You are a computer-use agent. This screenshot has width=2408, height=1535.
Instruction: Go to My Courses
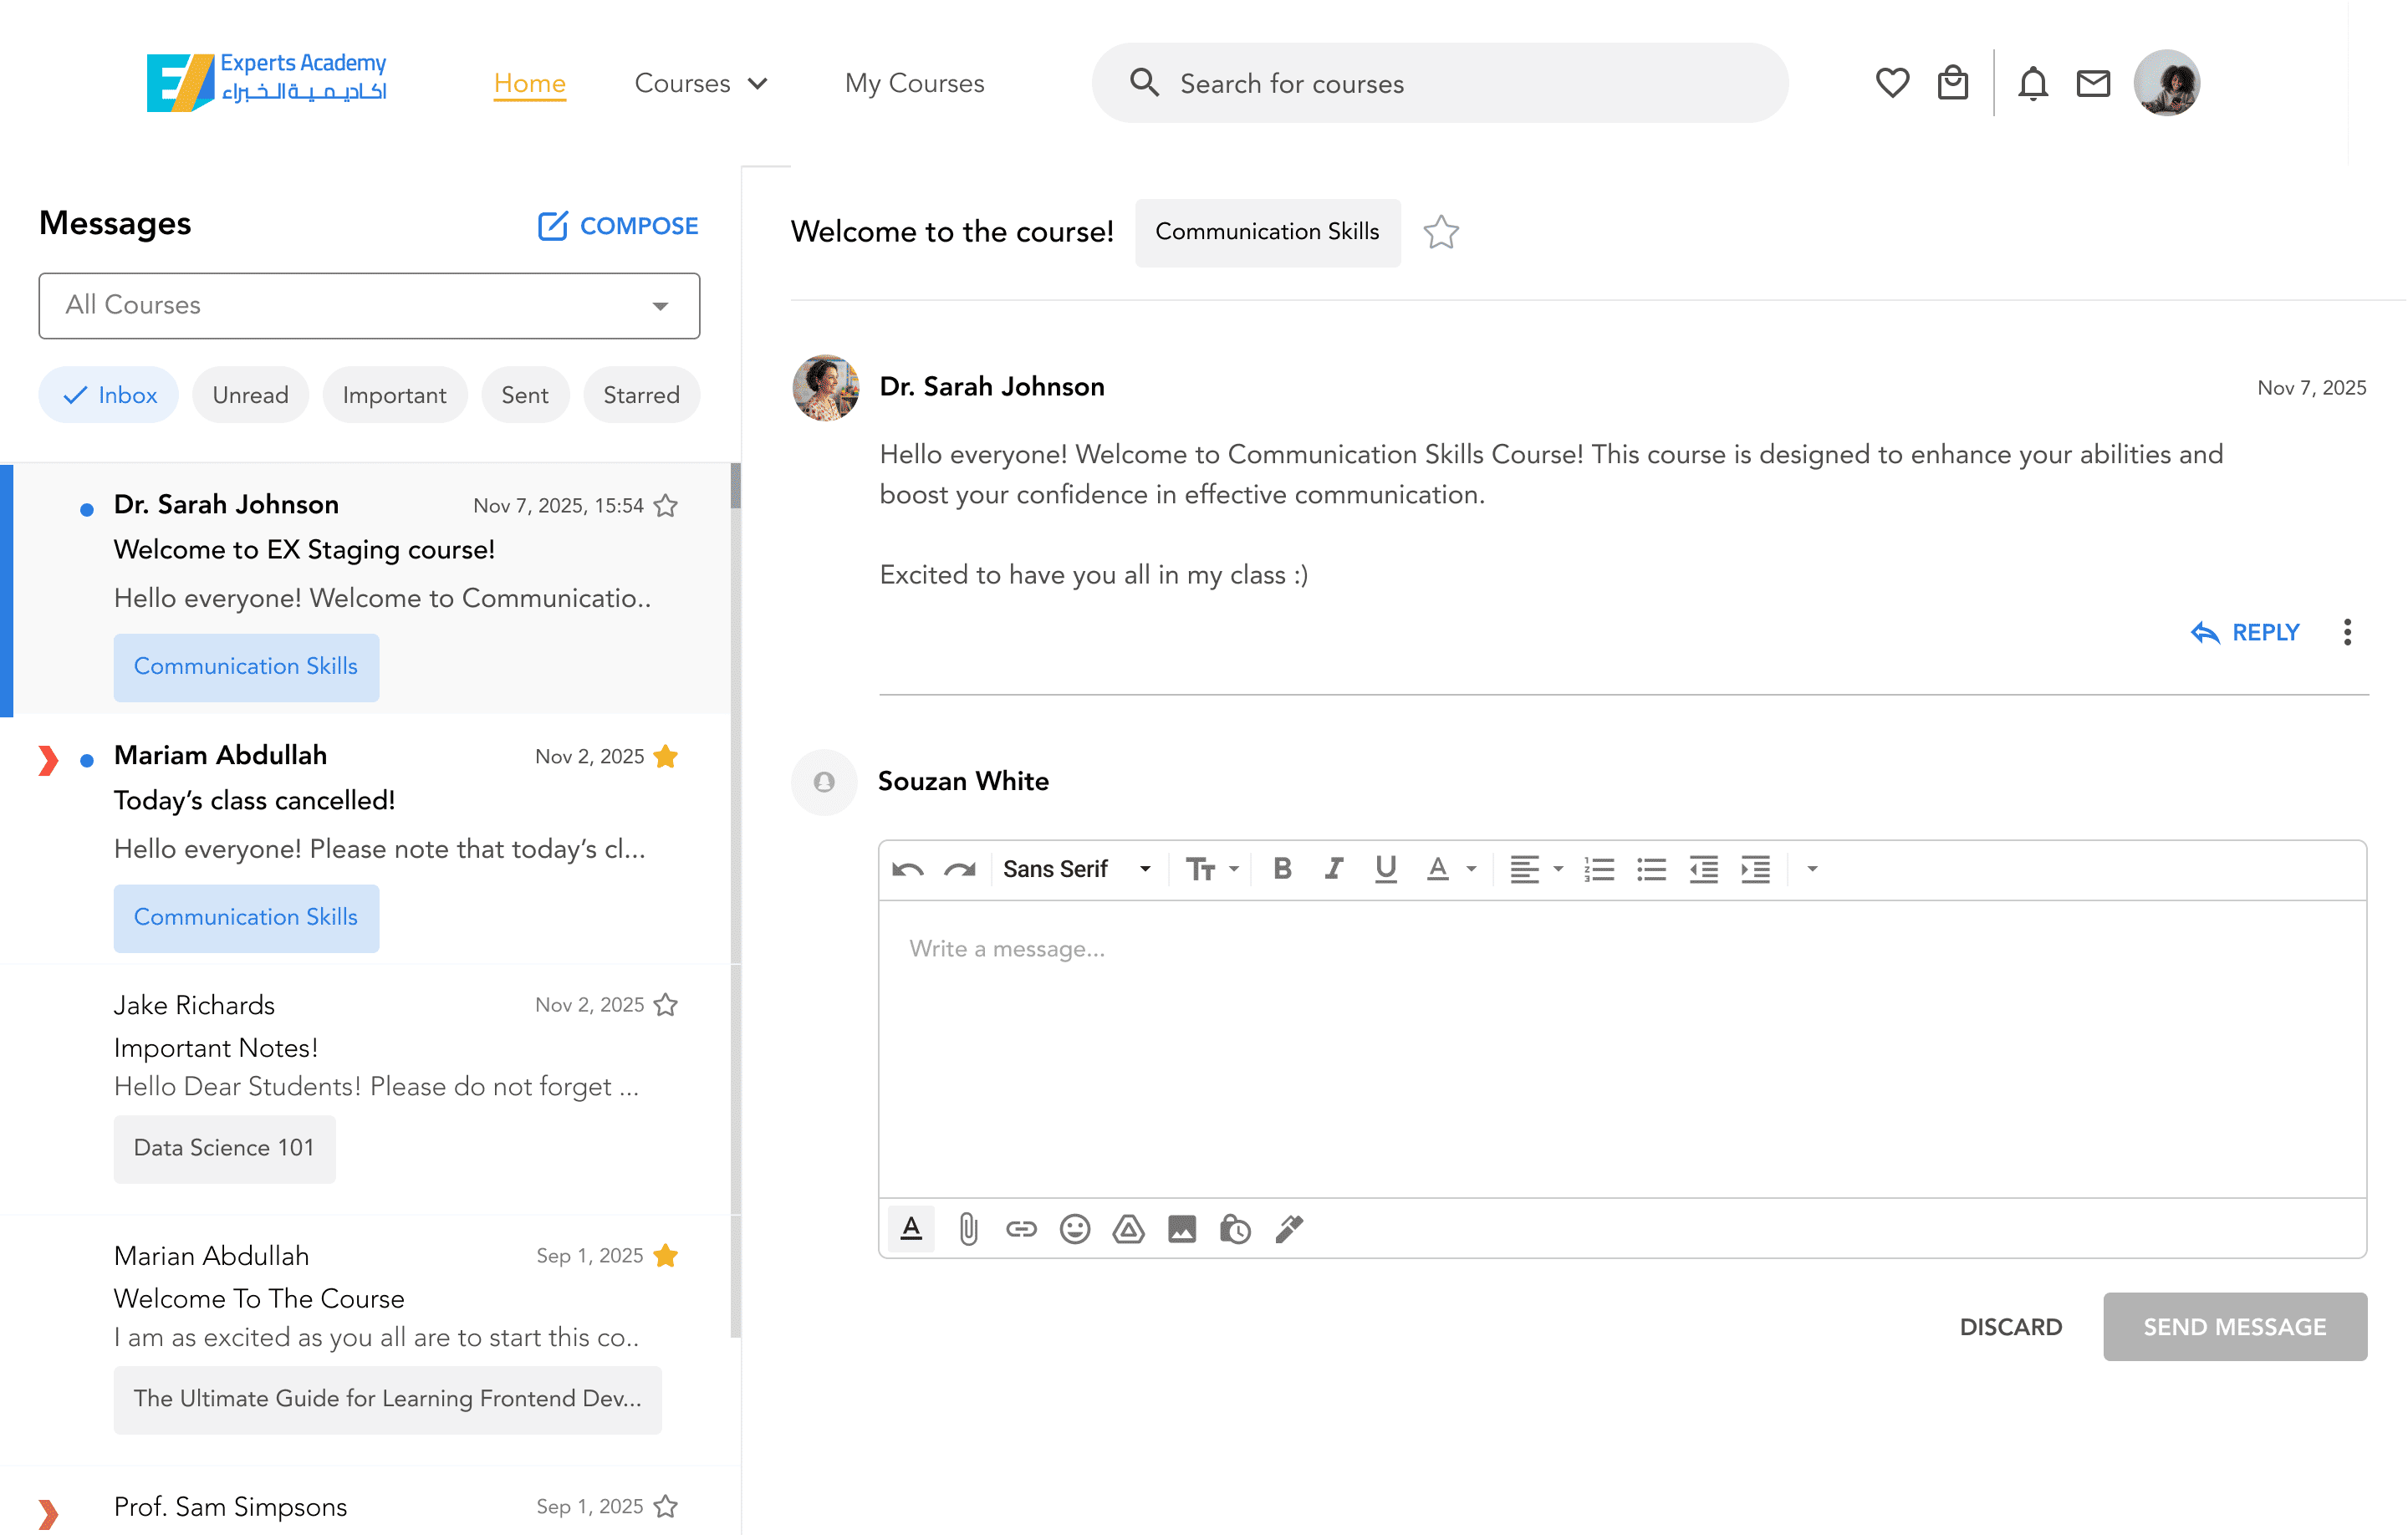pyautogui.click(x=913, y=83)
